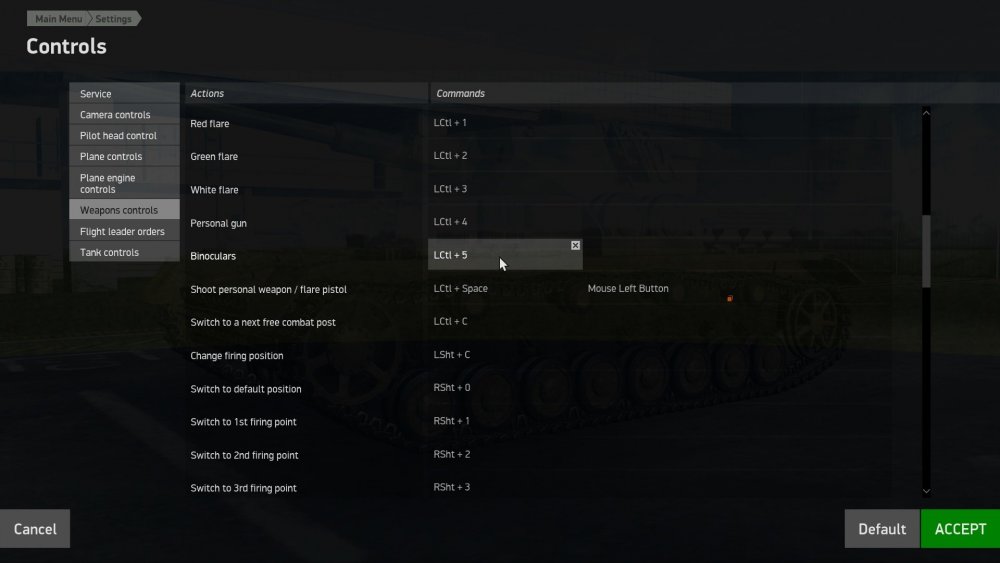Confirm changes with ACCEPT button
This screenshot has width=1000, height=563.
960,529
